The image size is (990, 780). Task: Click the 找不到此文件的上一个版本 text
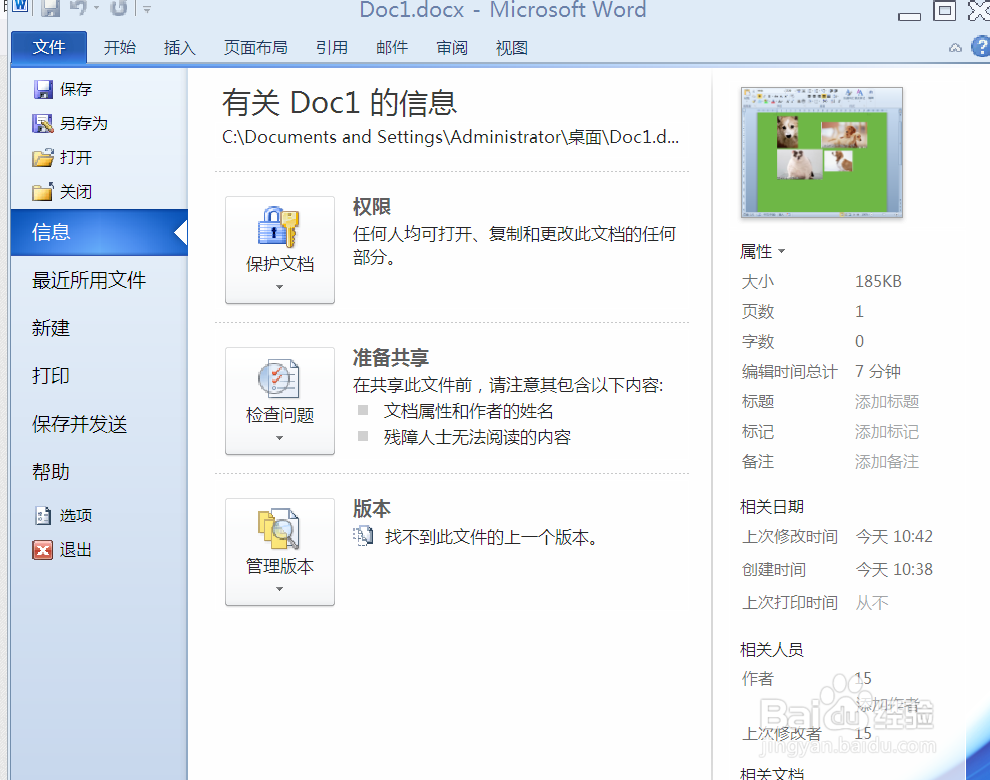pyautogui.click(x=491, y=537)
